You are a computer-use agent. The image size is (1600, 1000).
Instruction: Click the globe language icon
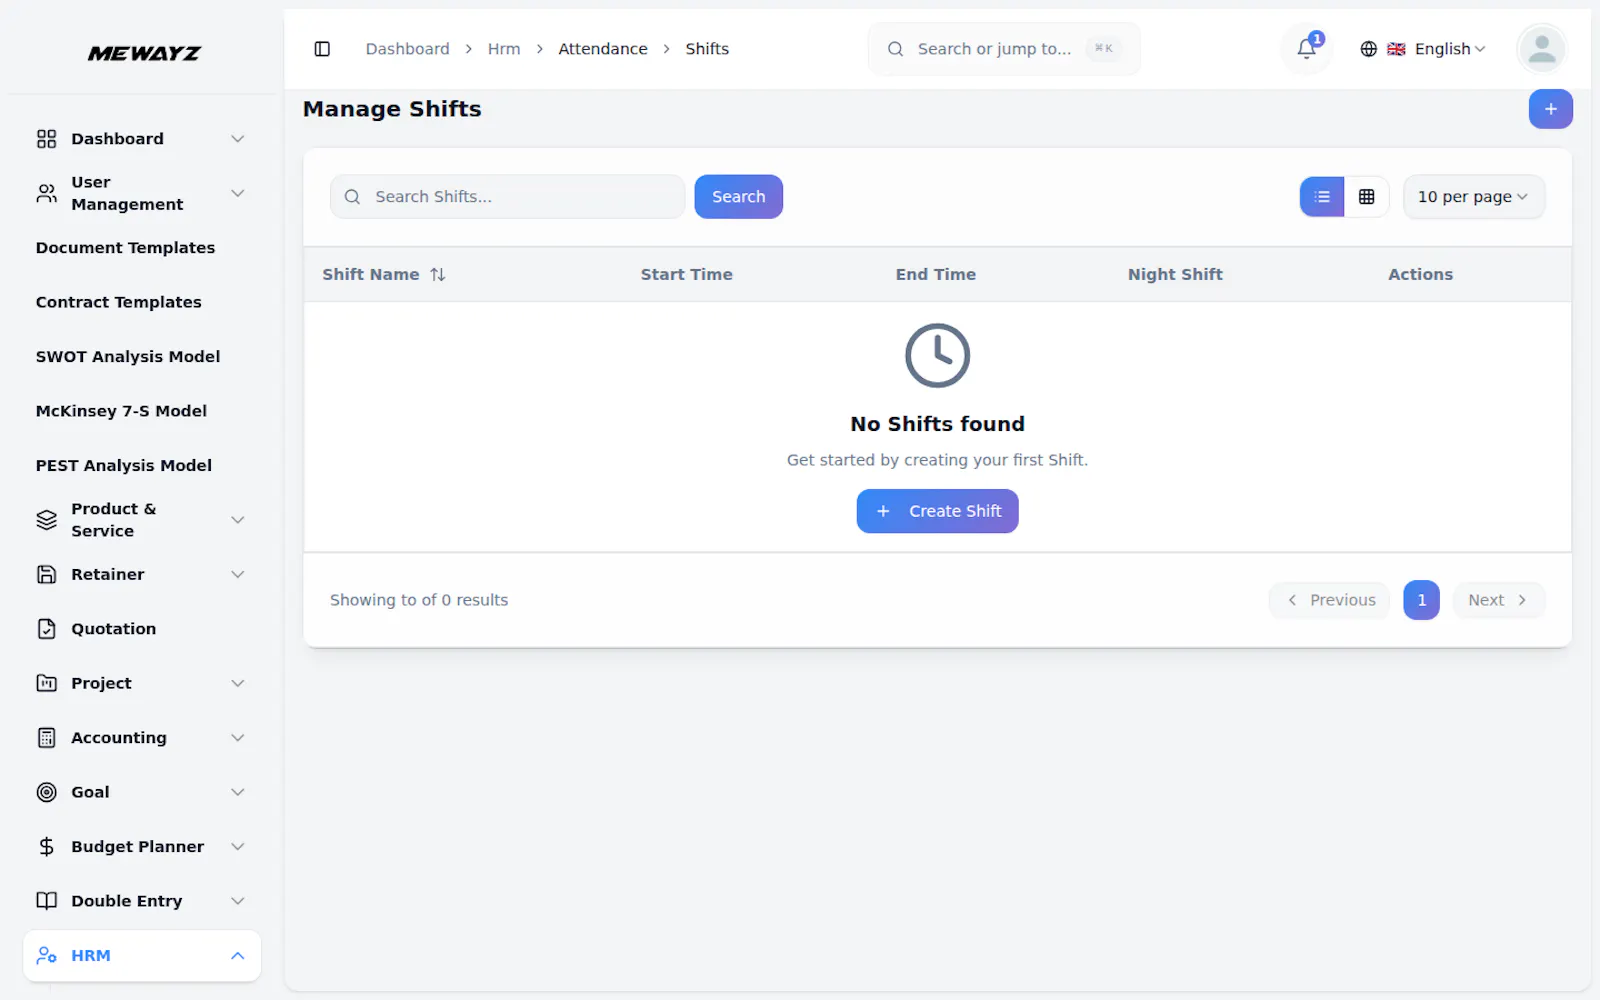[1368, 49]
